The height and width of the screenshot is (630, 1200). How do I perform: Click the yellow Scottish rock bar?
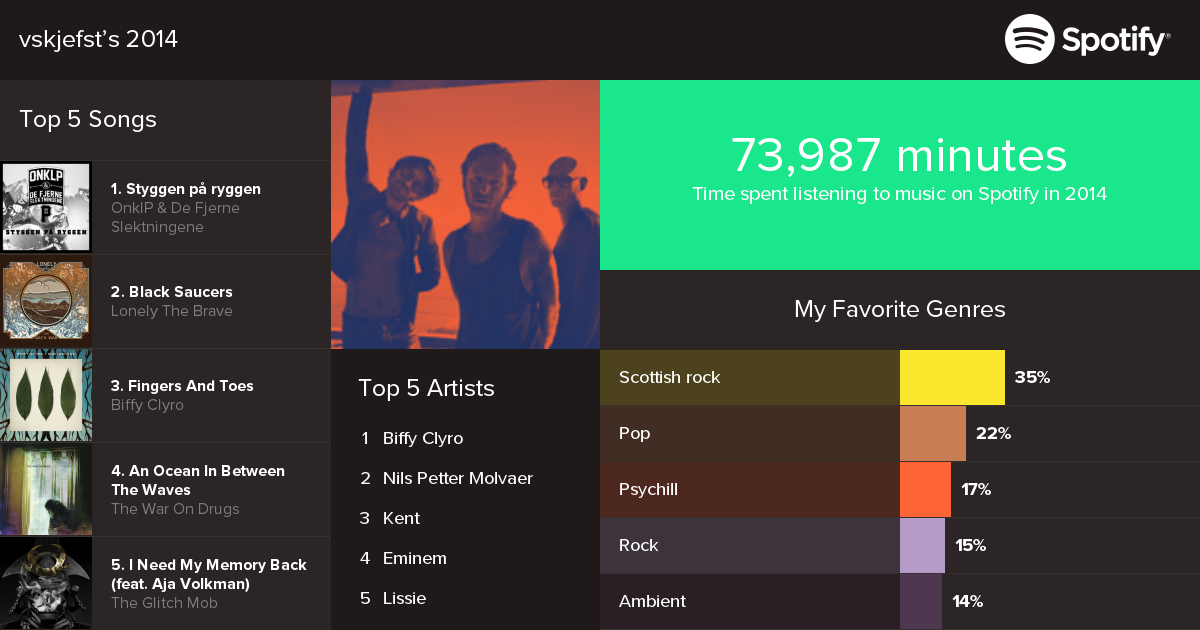coord(952,377)
